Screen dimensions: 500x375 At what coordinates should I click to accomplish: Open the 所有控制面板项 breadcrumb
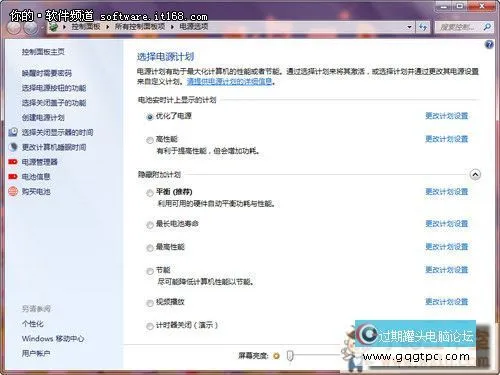[x=140, y=26]
